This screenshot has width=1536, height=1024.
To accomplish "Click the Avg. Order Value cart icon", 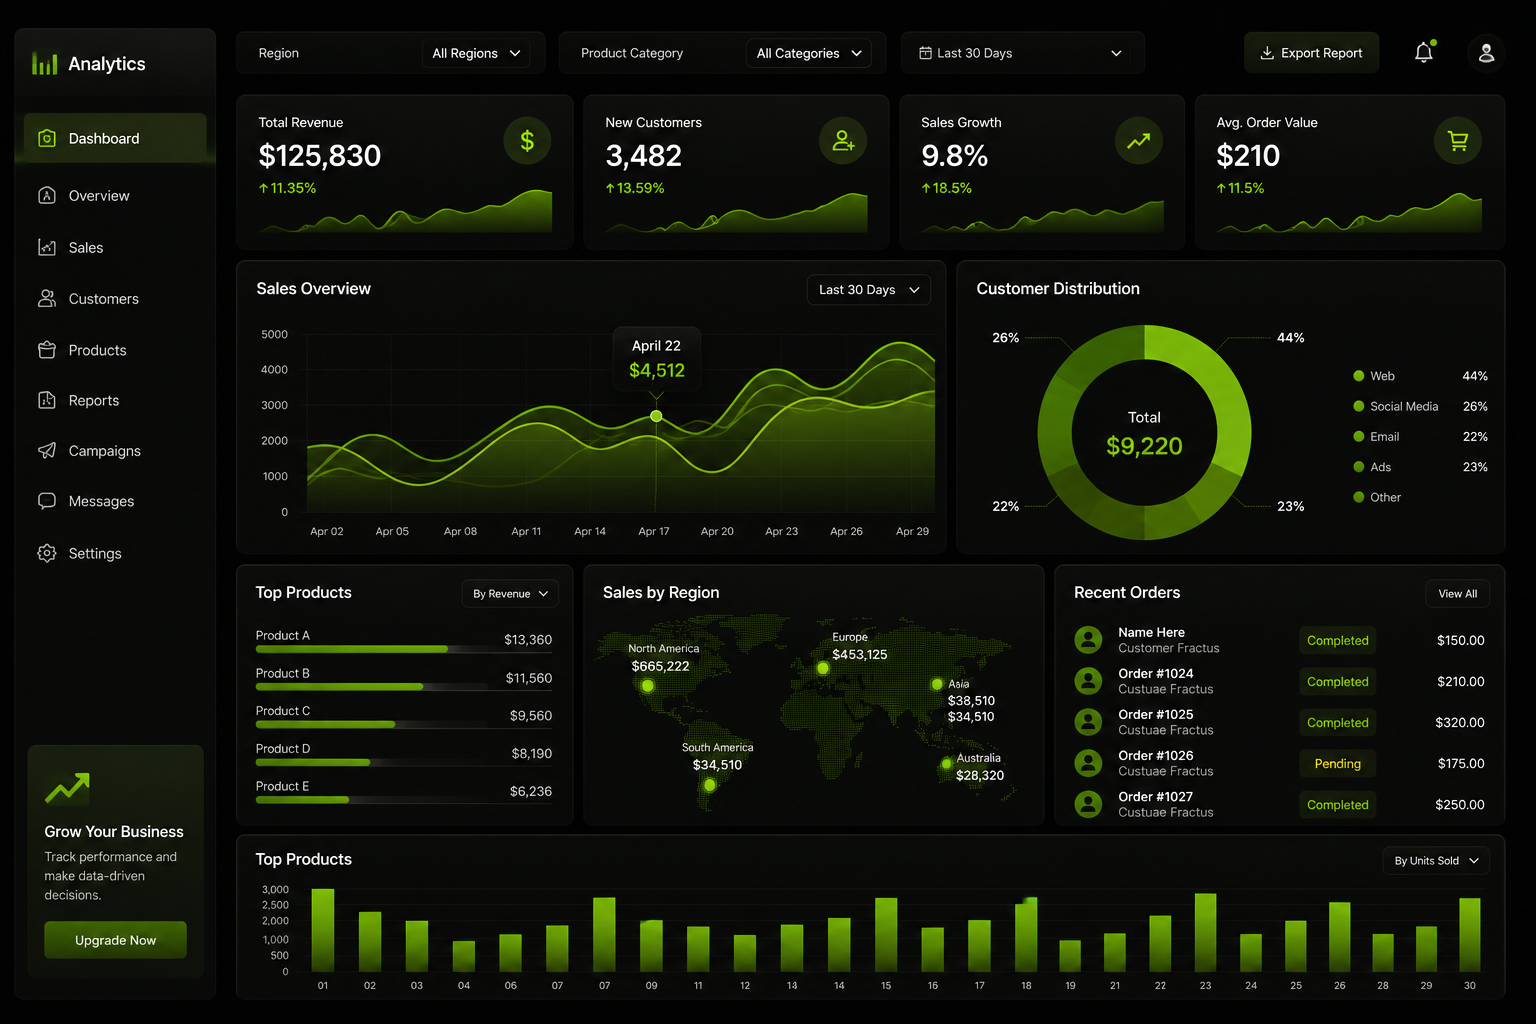I will pyautogui.click(x=1458, y=141).
